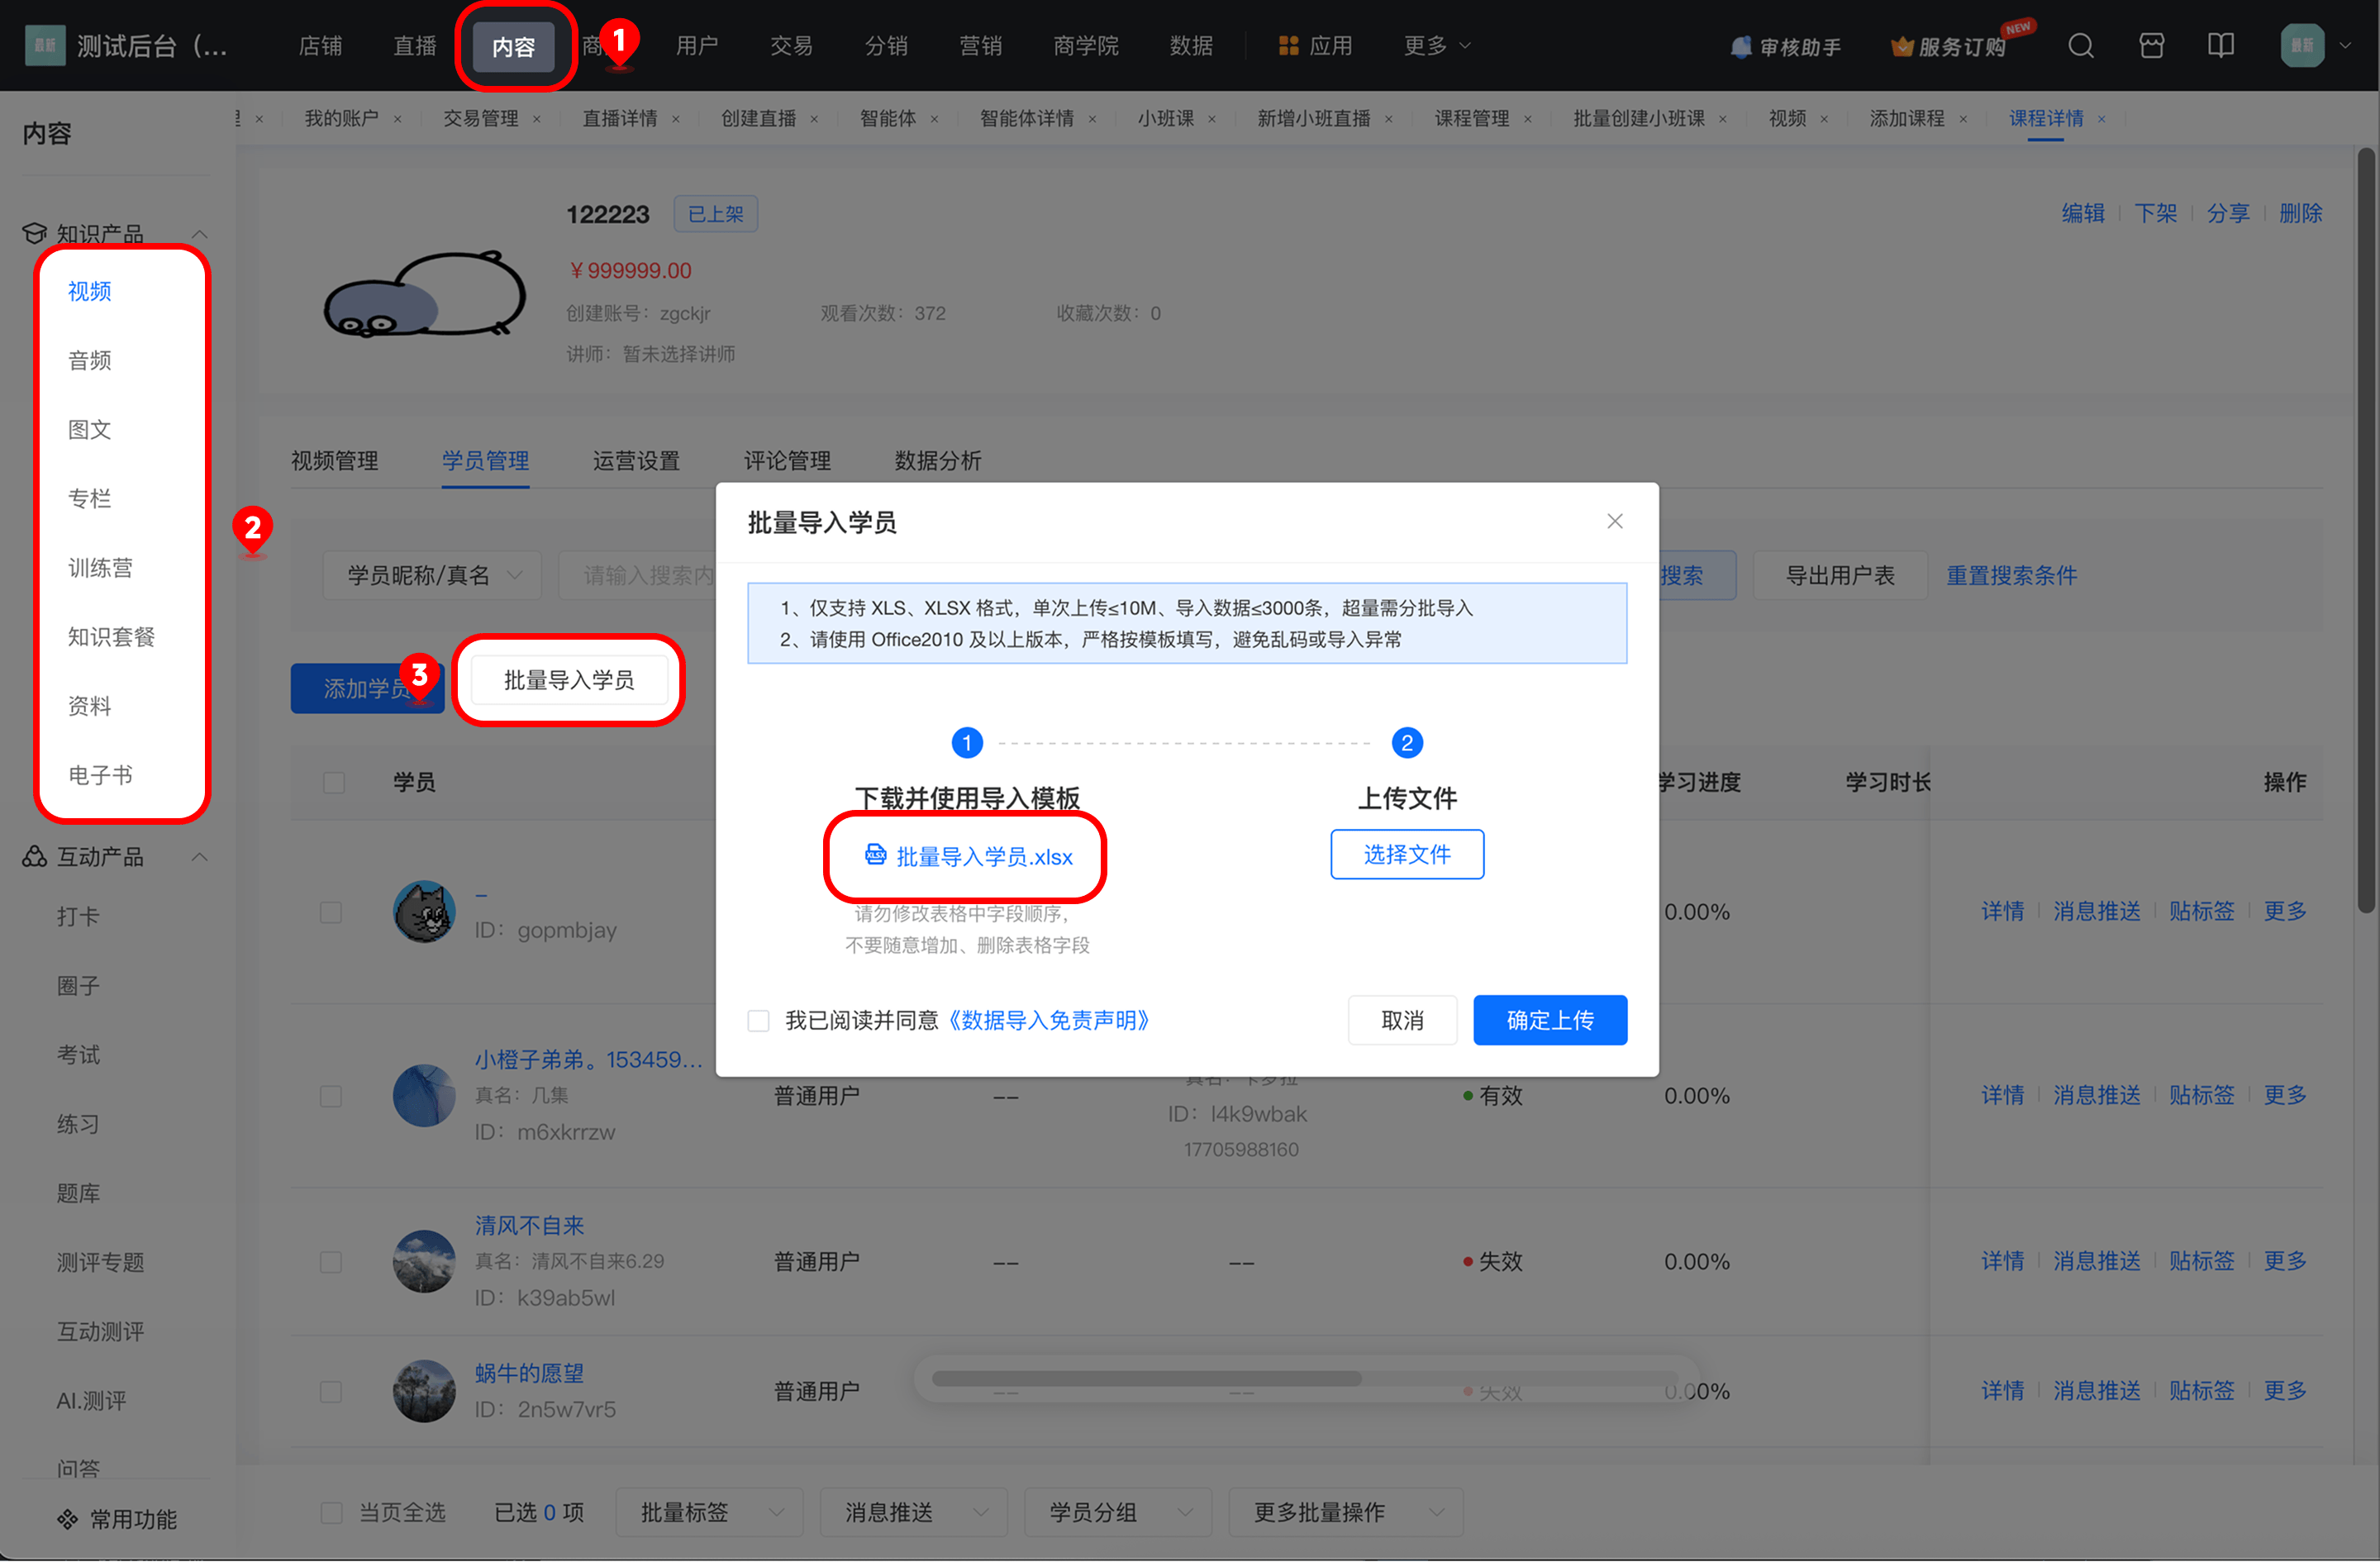Close the 智能体 tab with its x
2380x1562 pixels.
(x=934, y=119)
